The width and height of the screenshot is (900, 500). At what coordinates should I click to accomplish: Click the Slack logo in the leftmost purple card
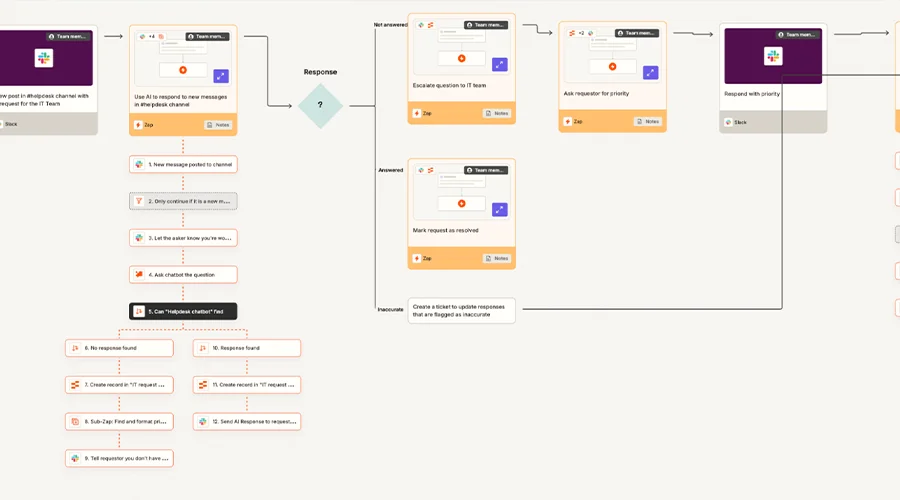pyautogui.click(x=45, y=59)
